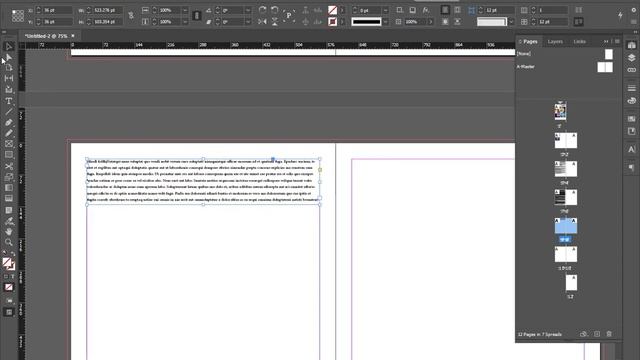Select the Line tool
The height and width of the screenshot is (360, 640).
(x=9, y=111)
